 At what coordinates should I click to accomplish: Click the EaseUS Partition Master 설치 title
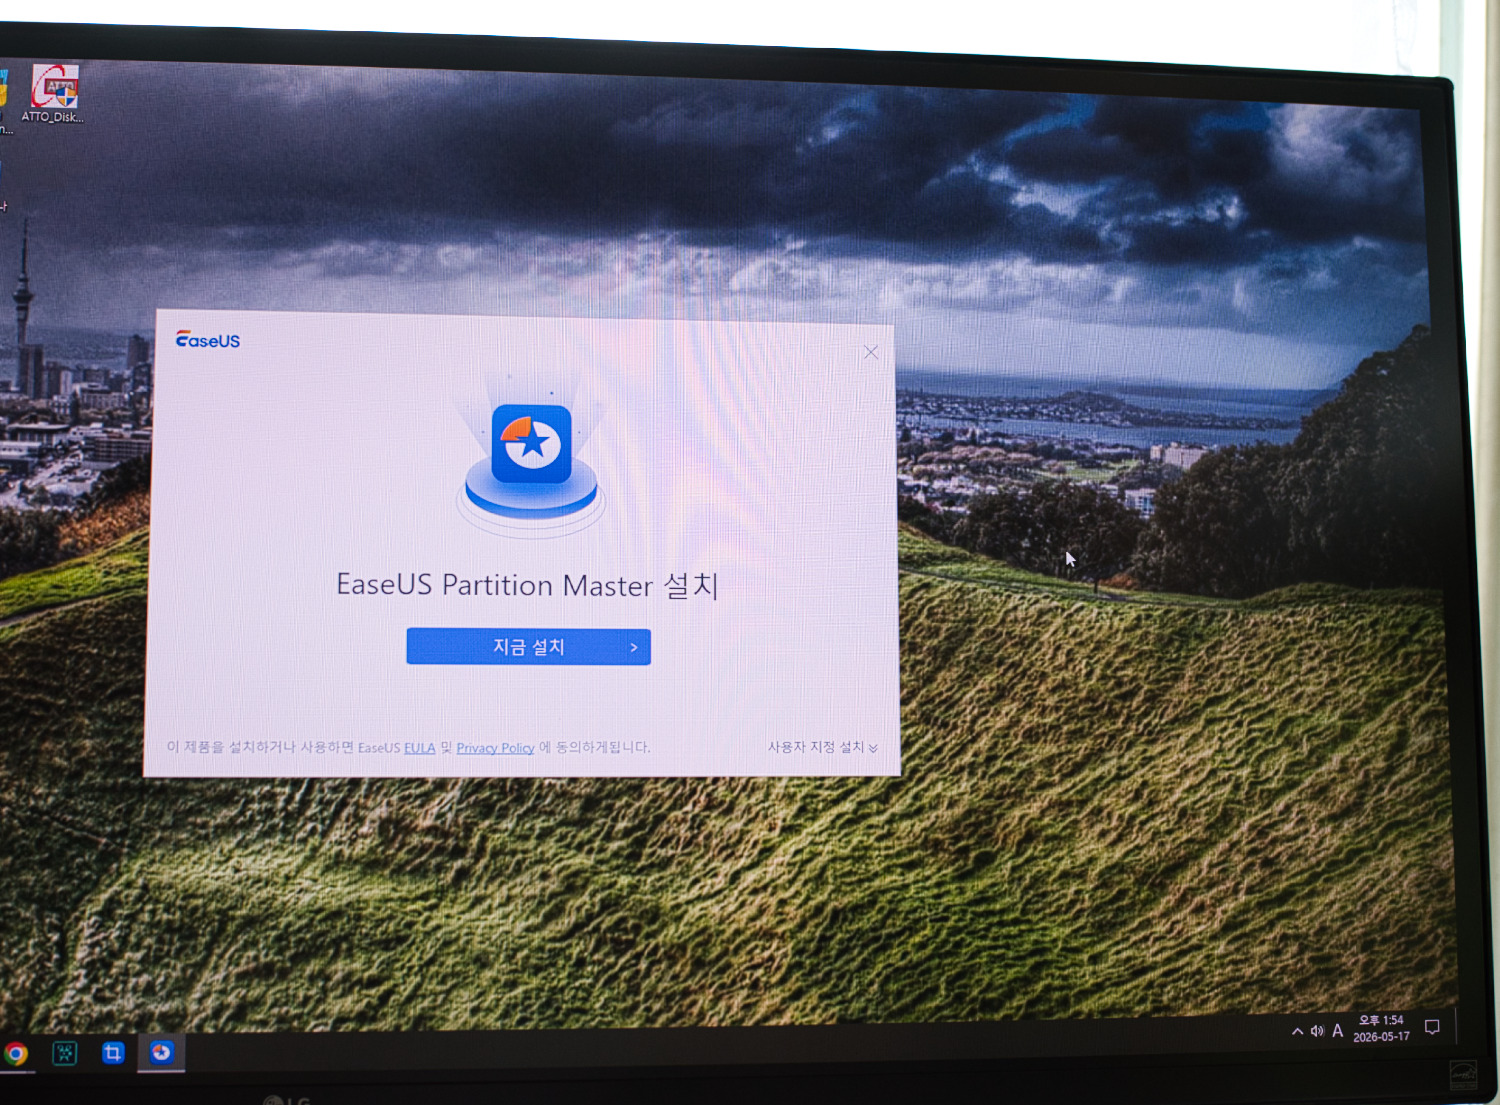pyautogui.click(x=527, y=585)
